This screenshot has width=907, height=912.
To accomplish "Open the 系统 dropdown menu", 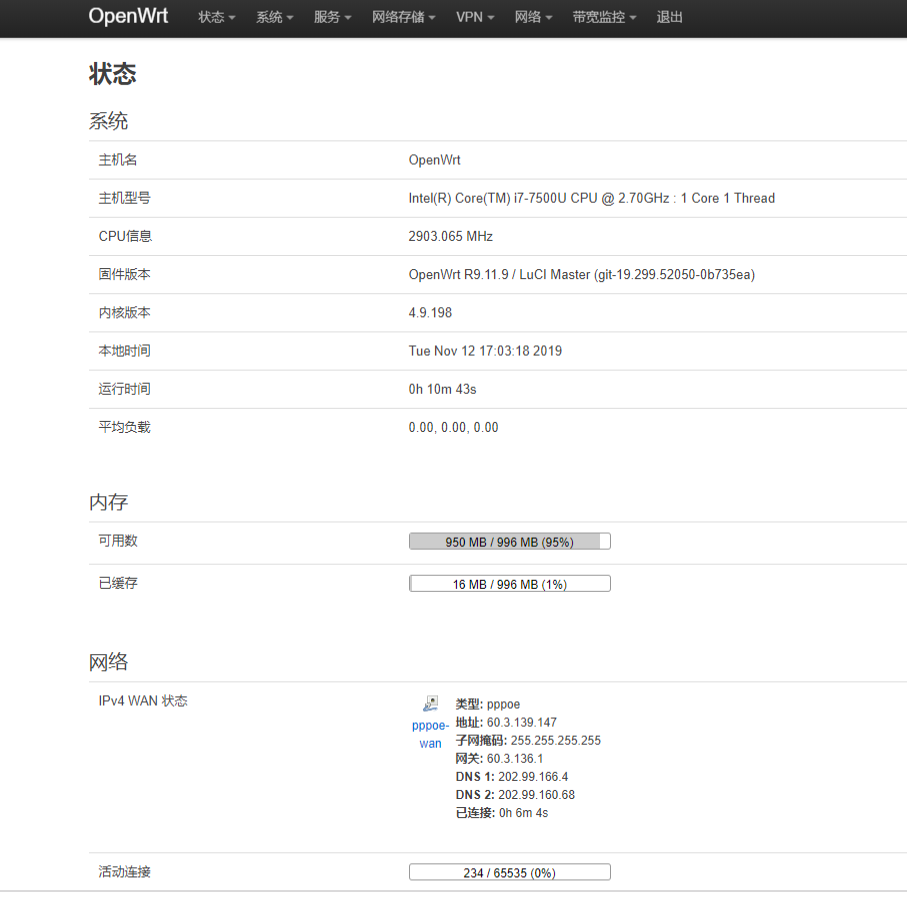I will (x=275, y=17).
